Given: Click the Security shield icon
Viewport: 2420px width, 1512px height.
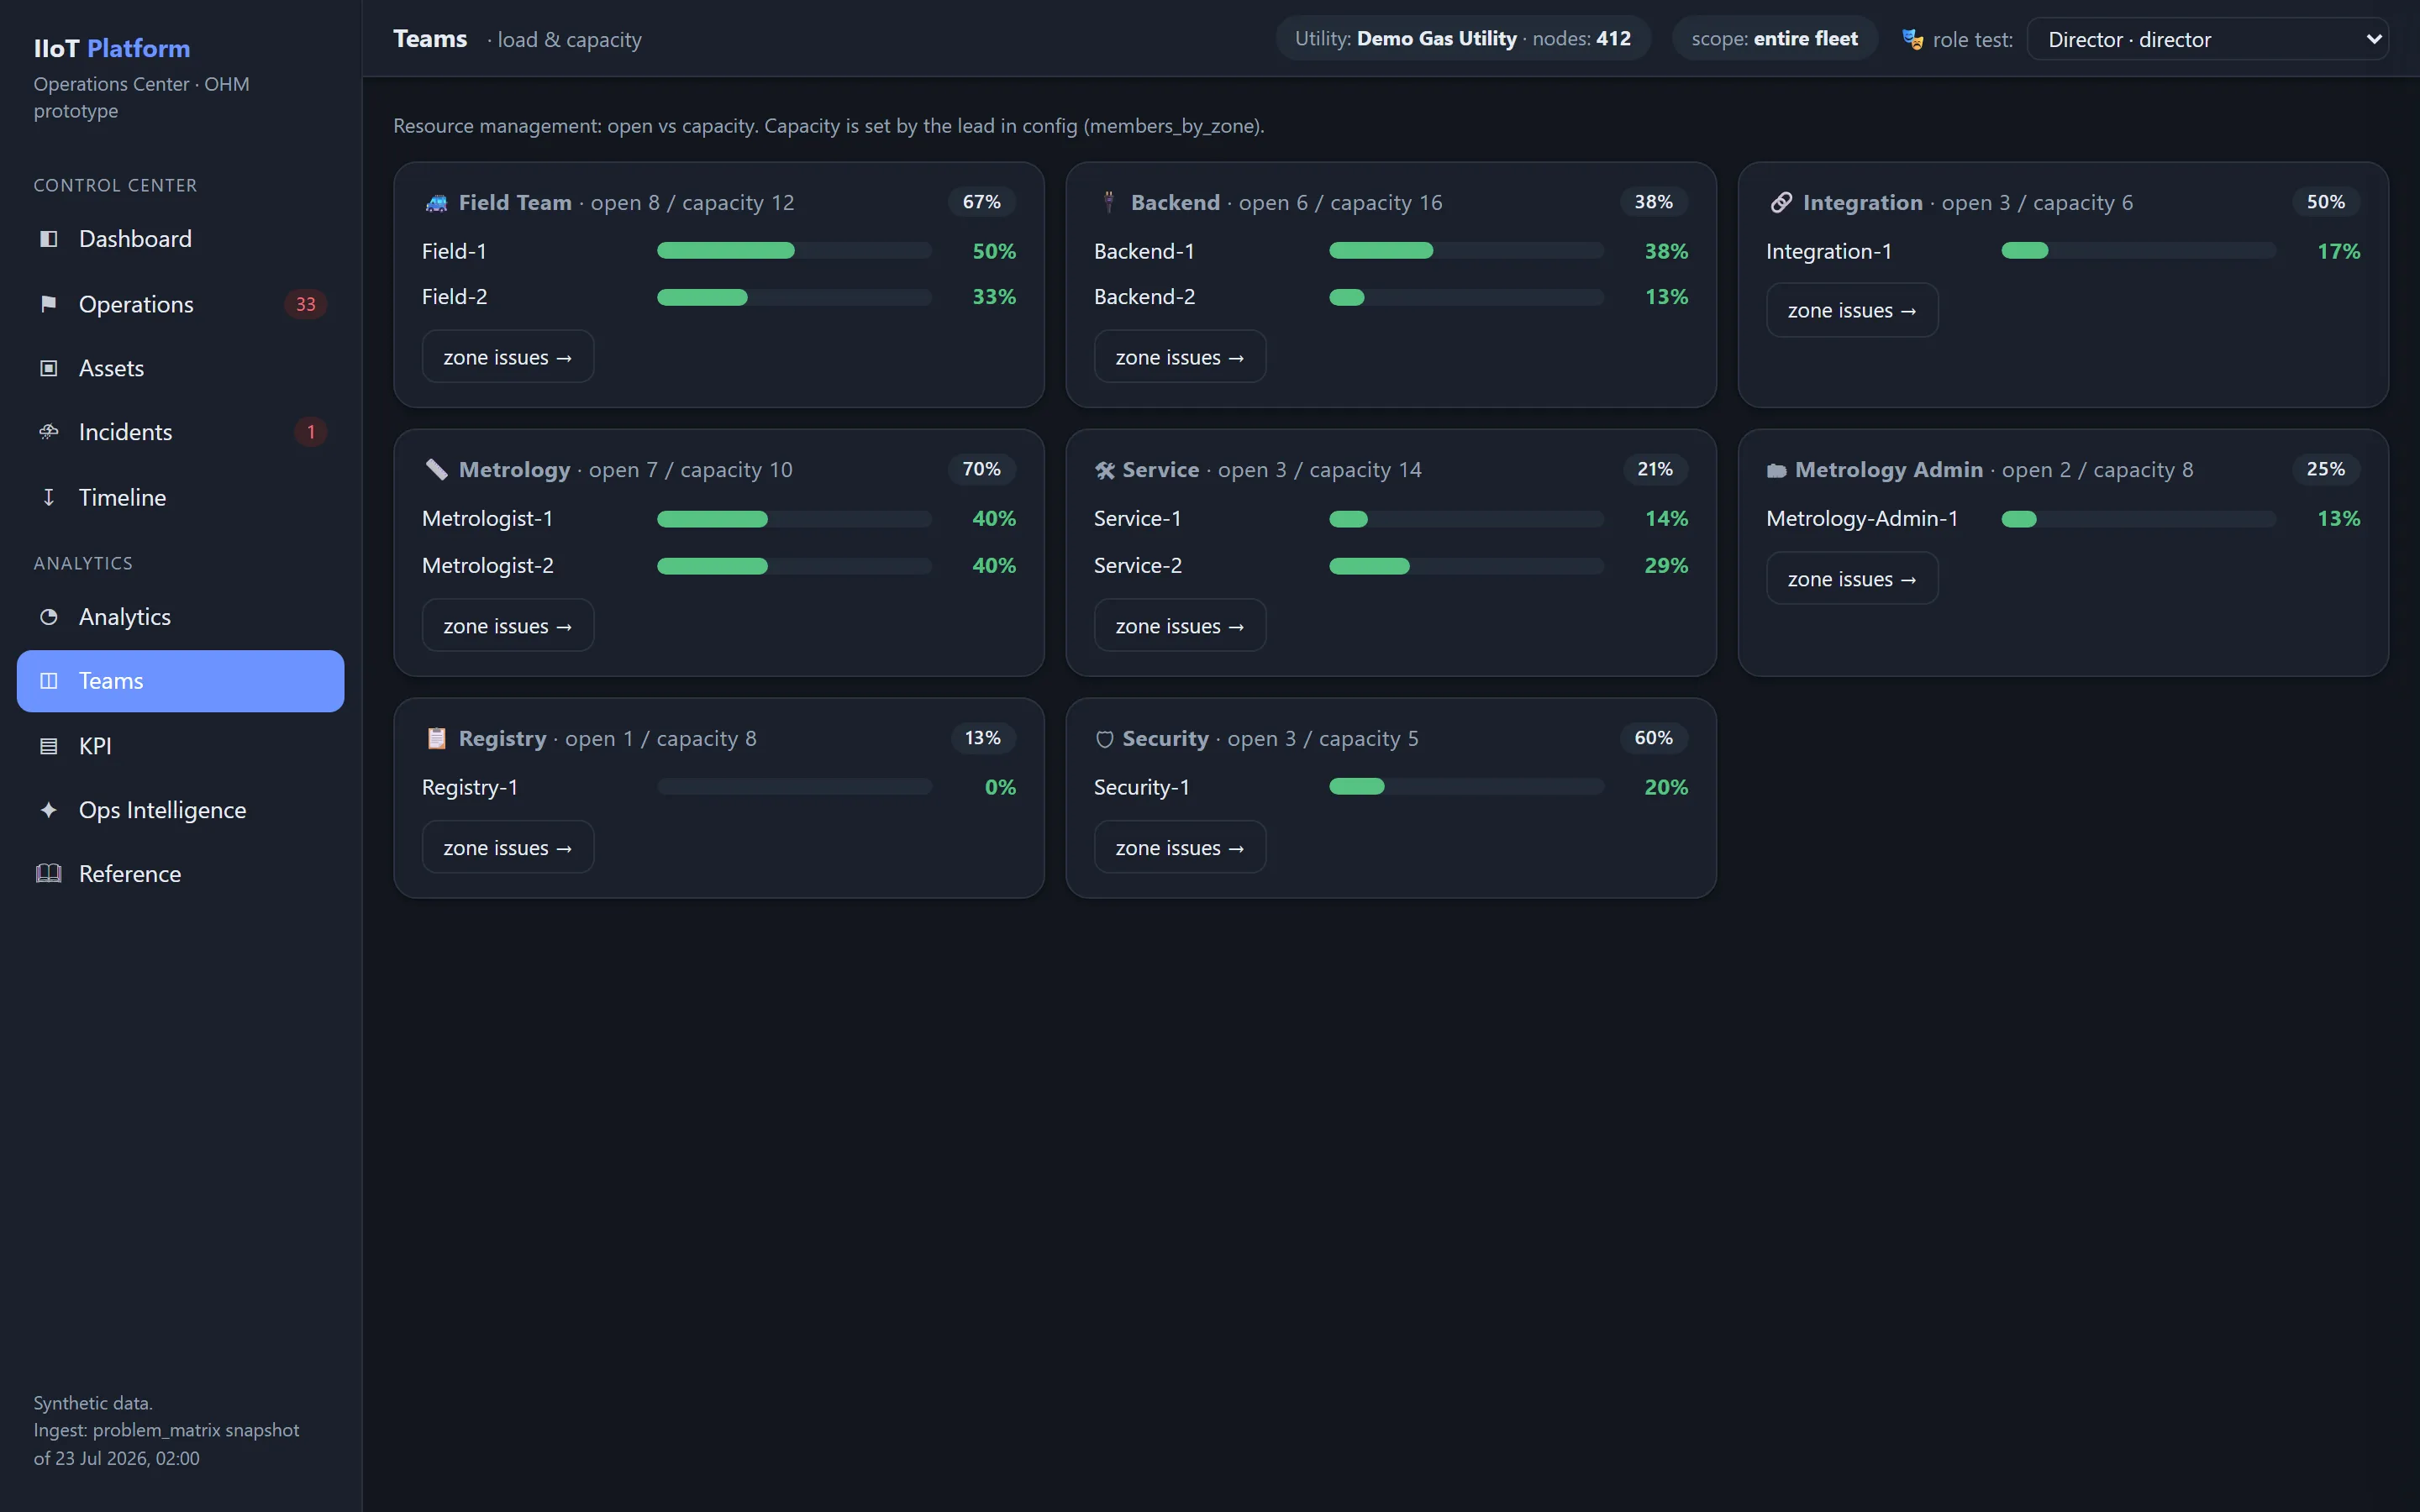Looking at the screenshot, I should (1105, 739).
